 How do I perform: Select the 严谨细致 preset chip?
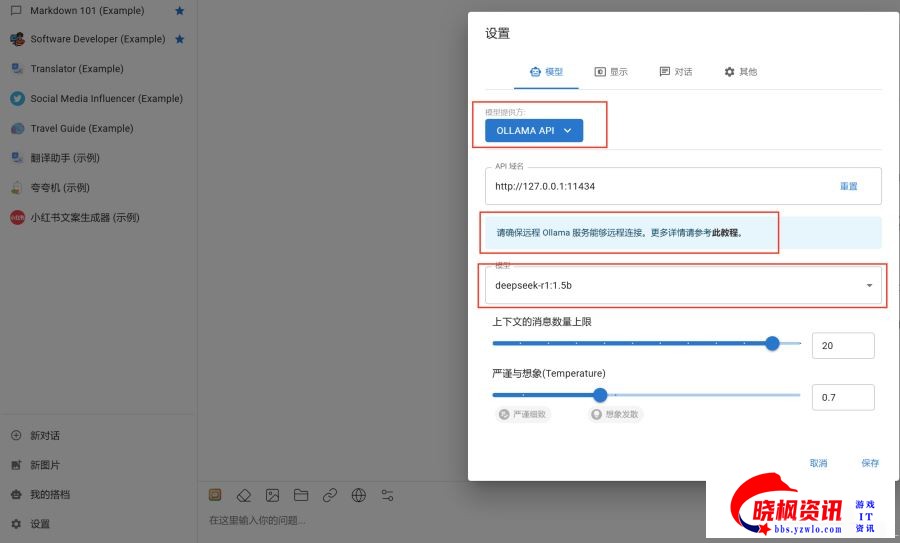click(x=523, y=414)
